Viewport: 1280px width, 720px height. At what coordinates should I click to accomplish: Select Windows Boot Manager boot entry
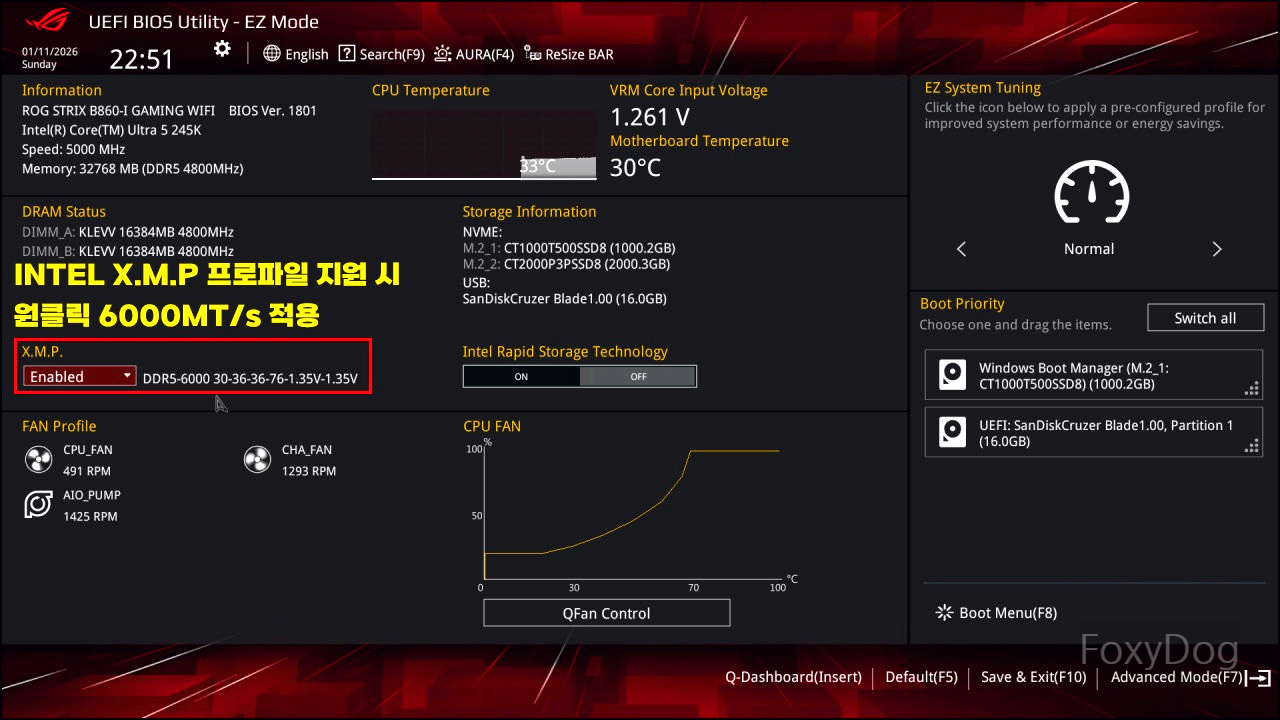(x=1094, y=376)
